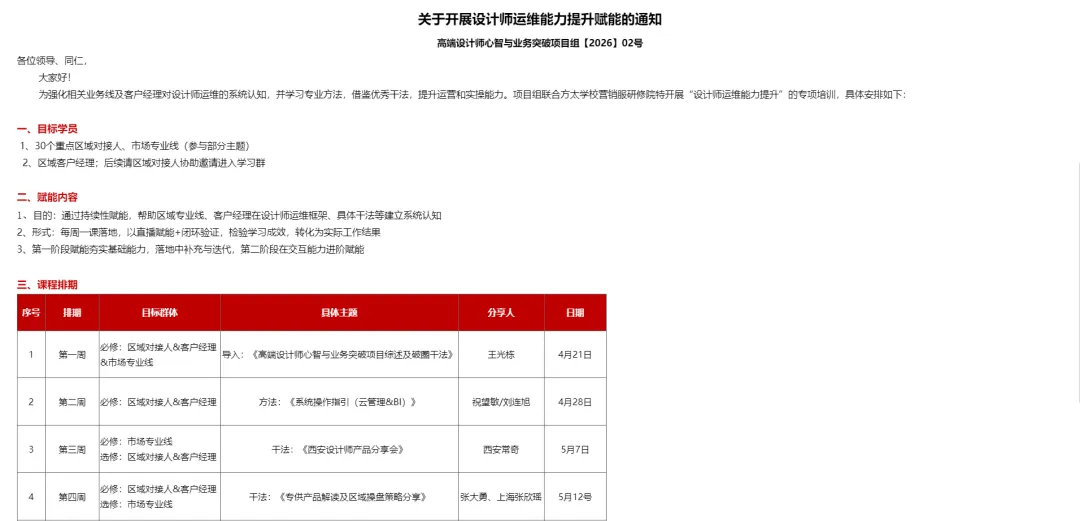Viewport: 1080px width, 521px height.
Task: Click the table header '分享人'
Action: tap(501, 312)
